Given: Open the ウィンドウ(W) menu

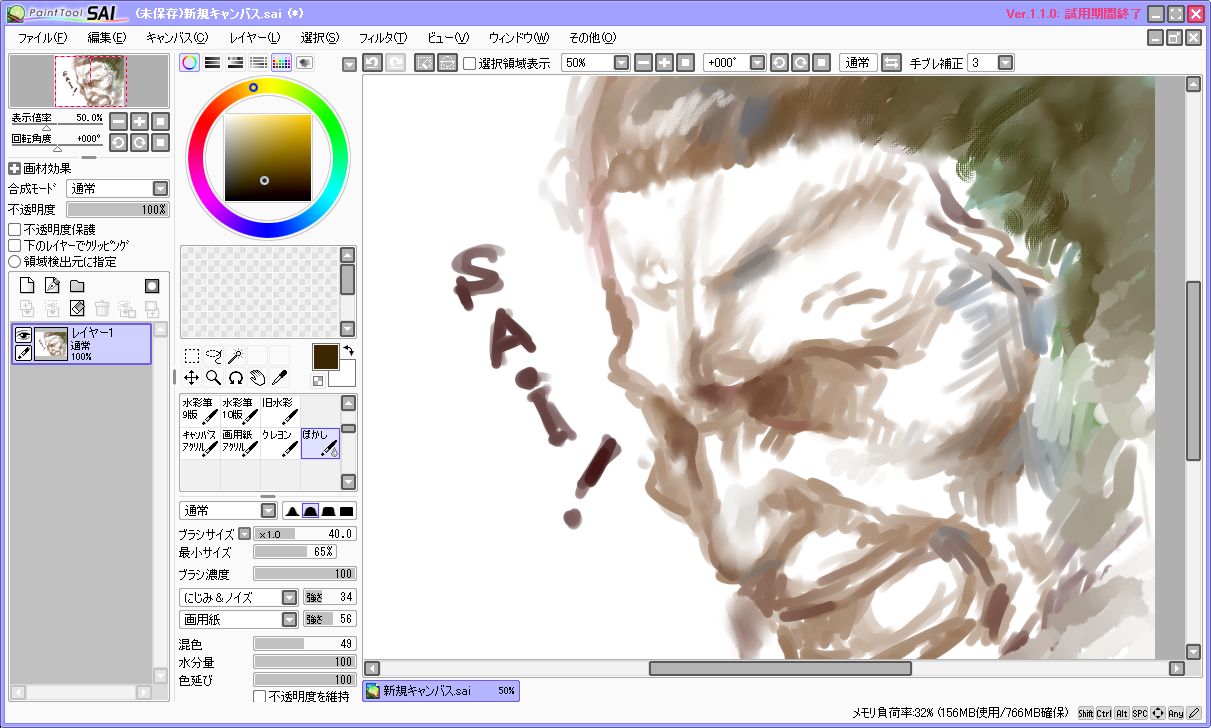Looking at the screenshot, I should coord(519,37).
